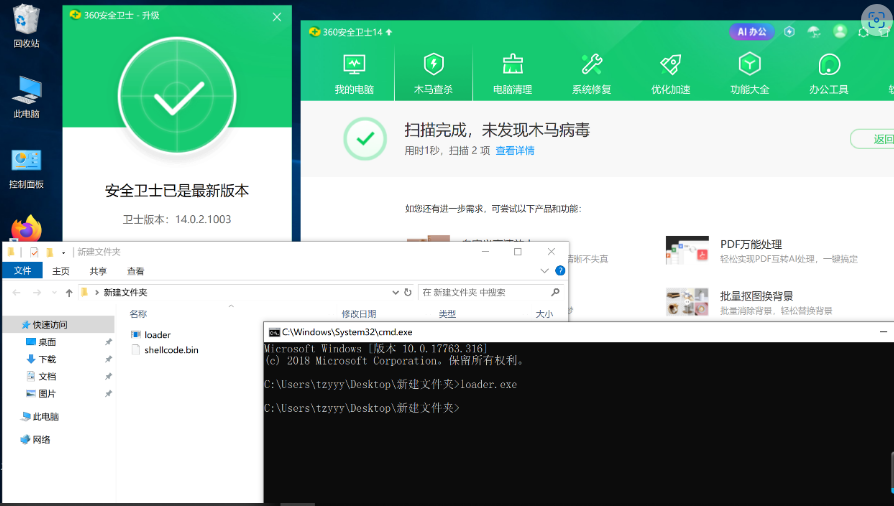
Task: Click the pin icon beside 桌面
Action: click(x=108, y=342)
